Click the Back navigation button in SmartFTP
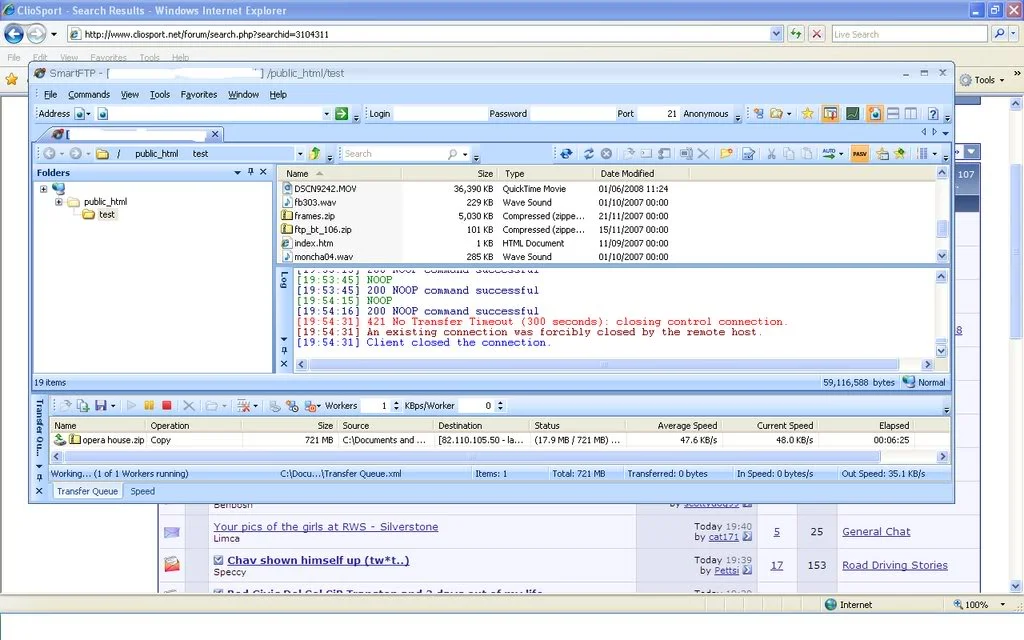This screenshot has width=1024, height=640. pos(49,153)
